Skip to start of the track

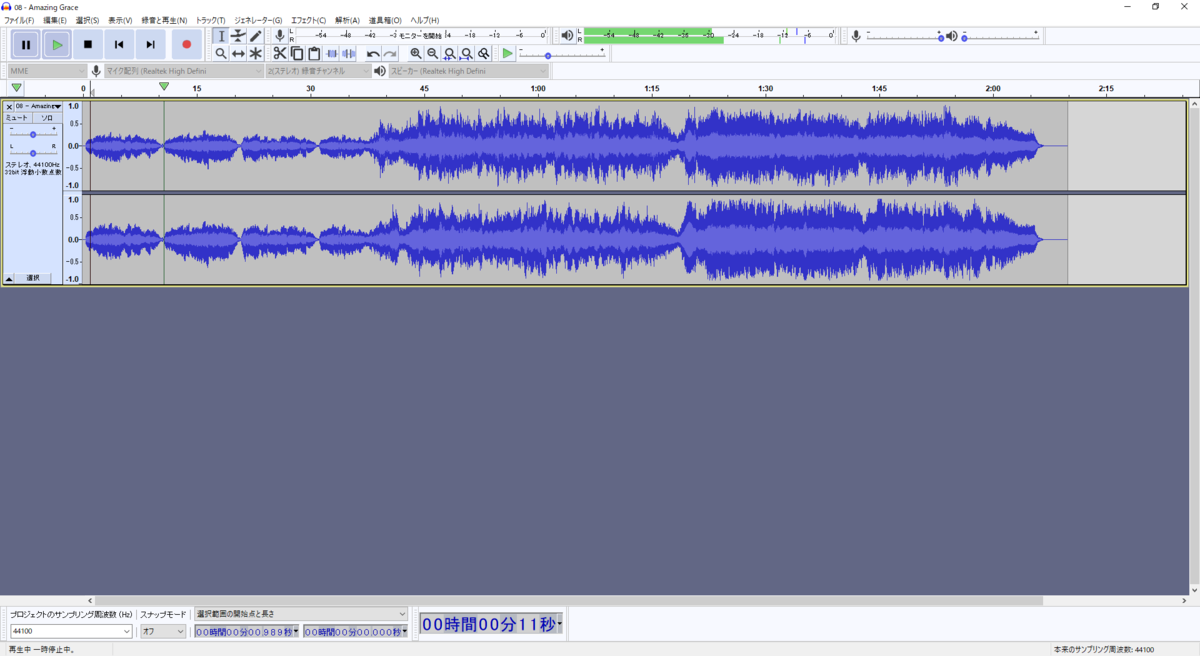coord(119,44)
